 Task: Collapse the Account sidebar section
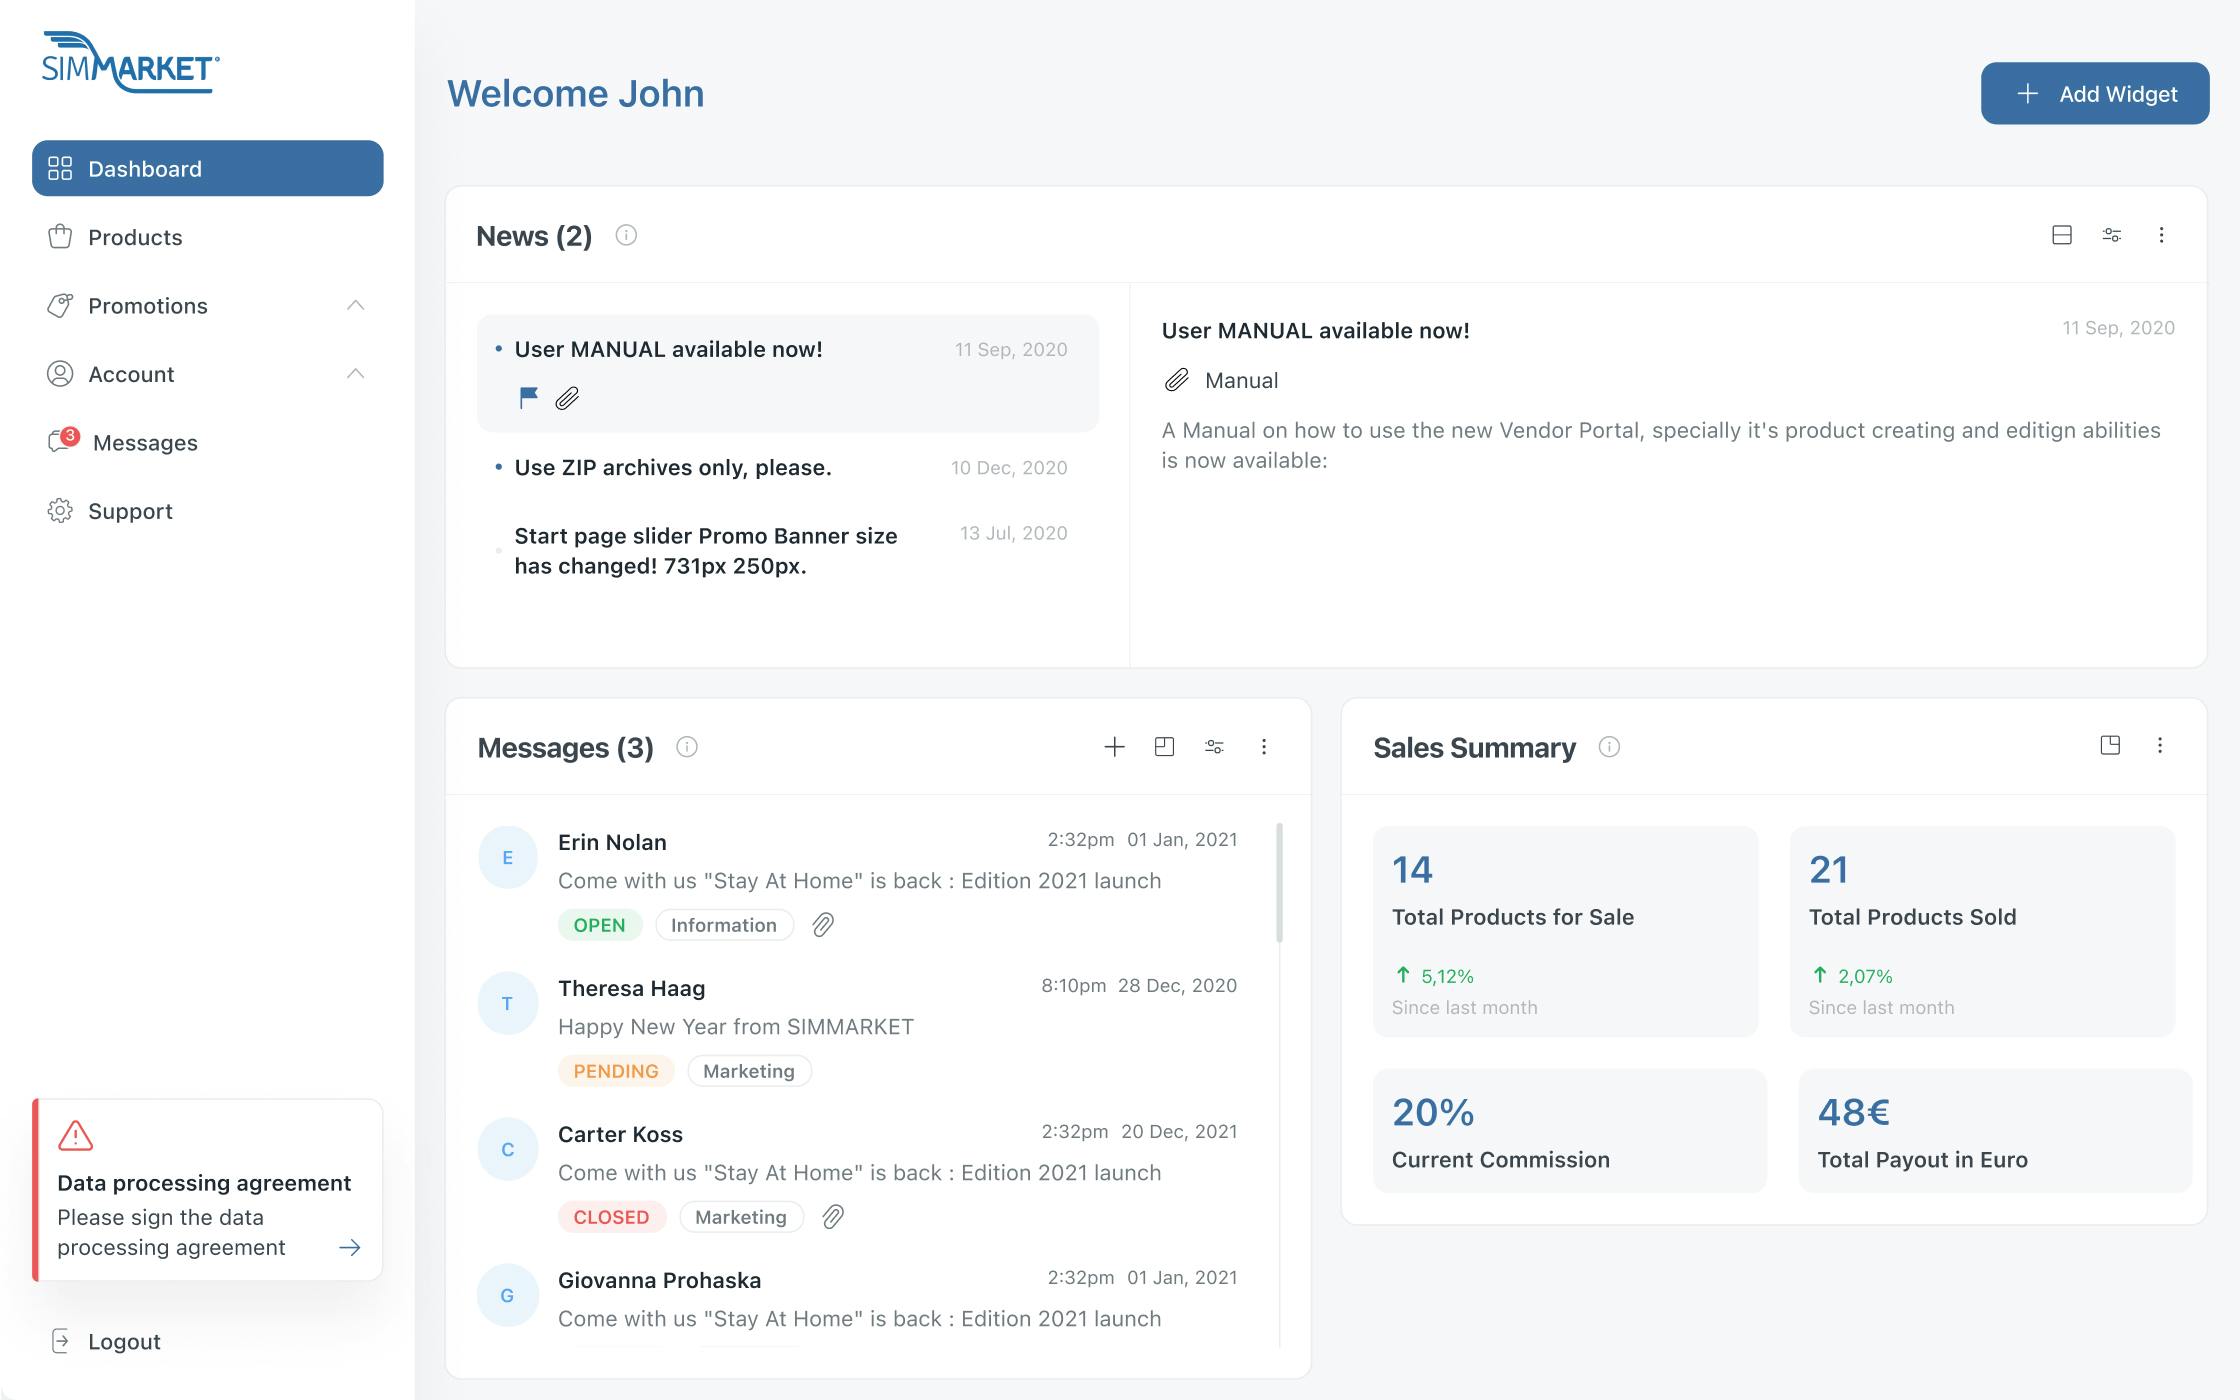point(355,374)
